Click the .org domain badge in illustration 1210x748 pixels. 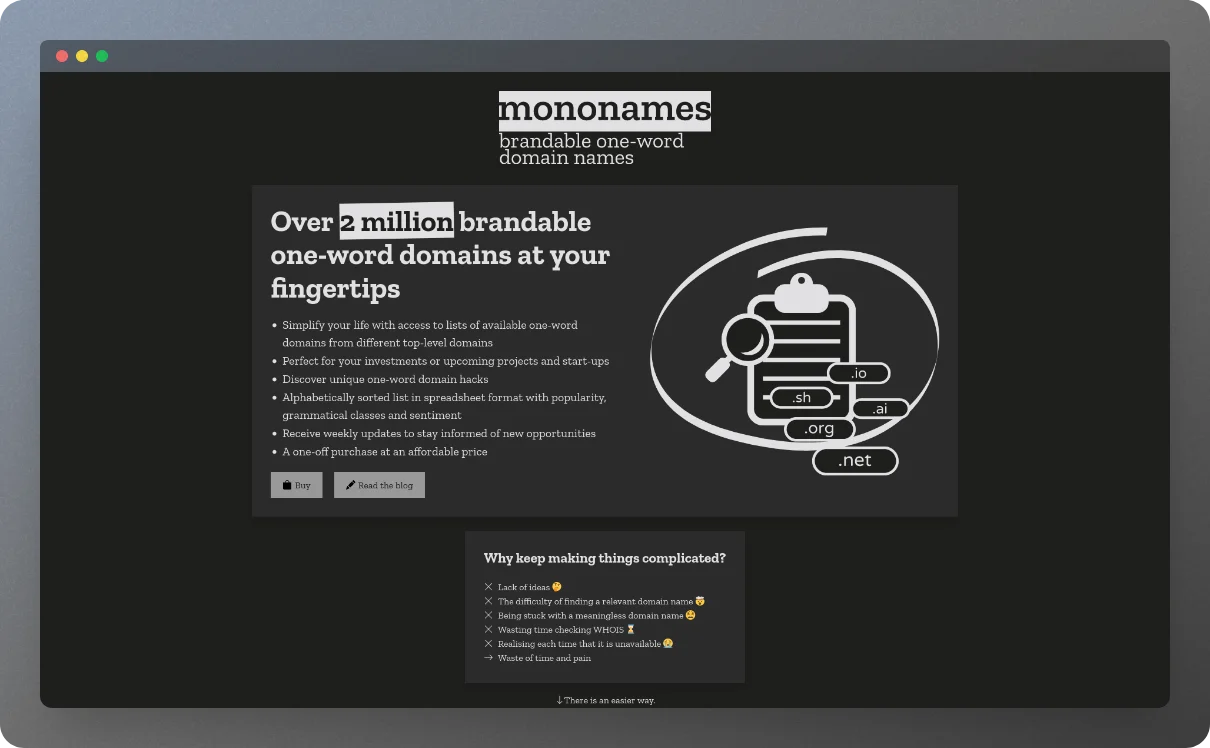point(819,429)
